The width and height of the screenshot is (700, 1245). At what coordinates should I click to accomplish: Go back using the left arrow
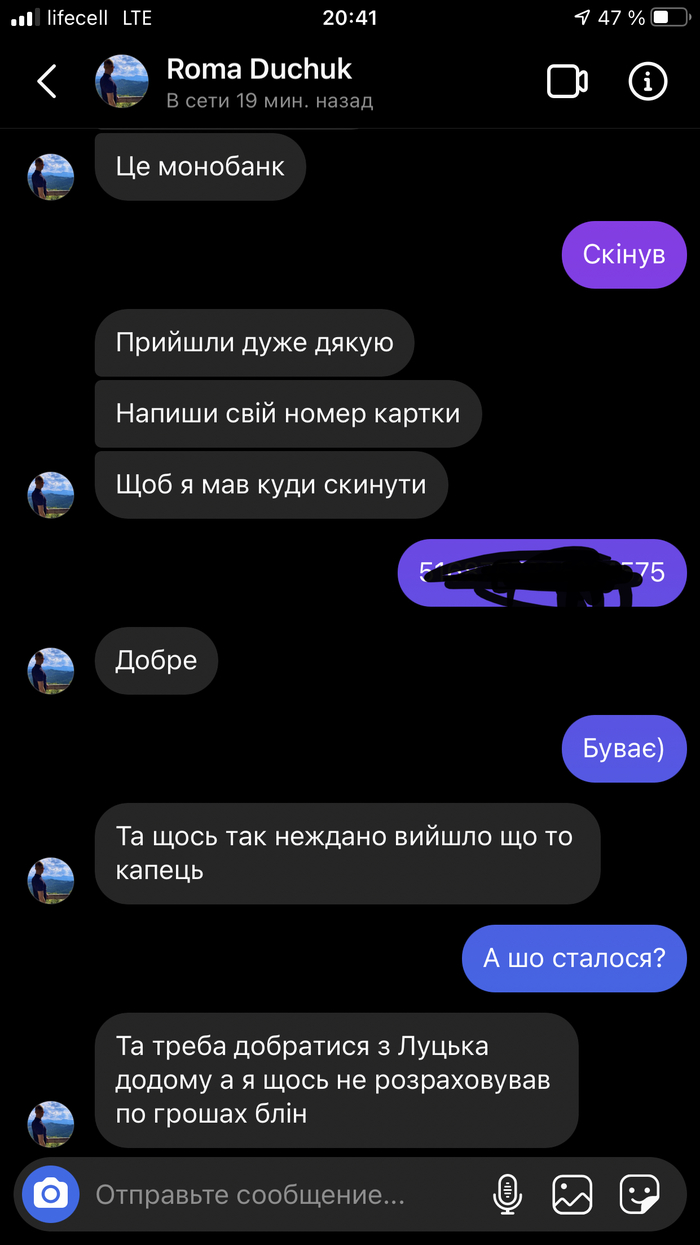(x=47, y=82)
